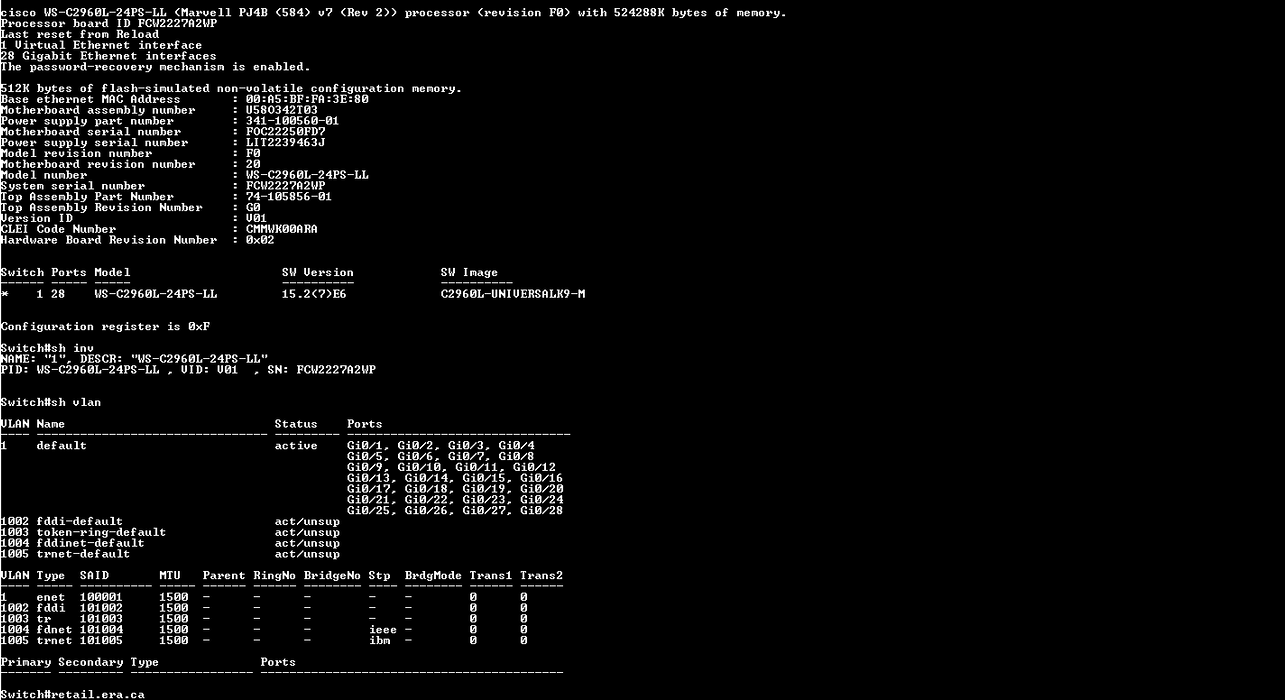Click the 'Switch#sh inv' command line

[47, 348]
